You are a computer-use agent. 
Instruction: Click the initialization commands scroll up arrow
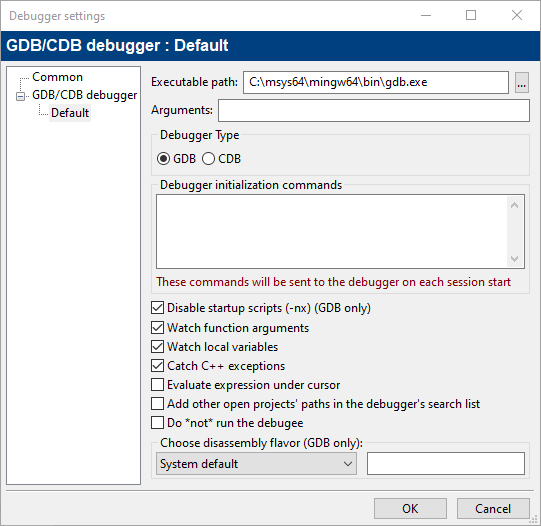coord(514,205)
